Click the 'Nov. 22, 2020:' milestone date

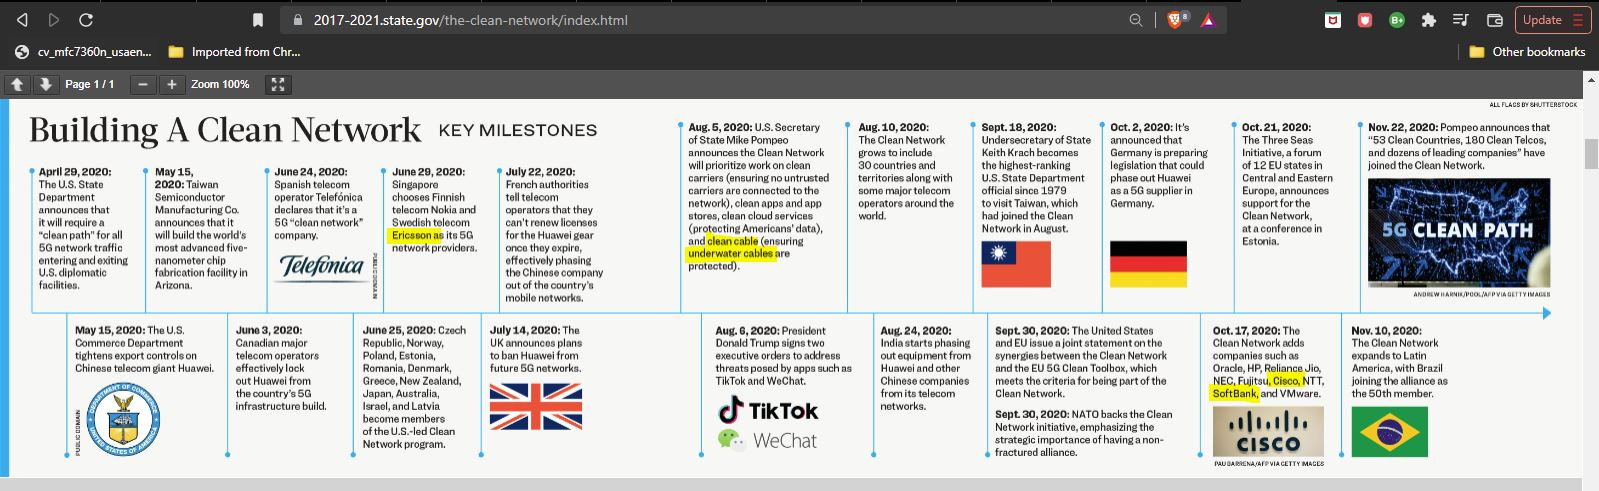(x=1403, y=128)
